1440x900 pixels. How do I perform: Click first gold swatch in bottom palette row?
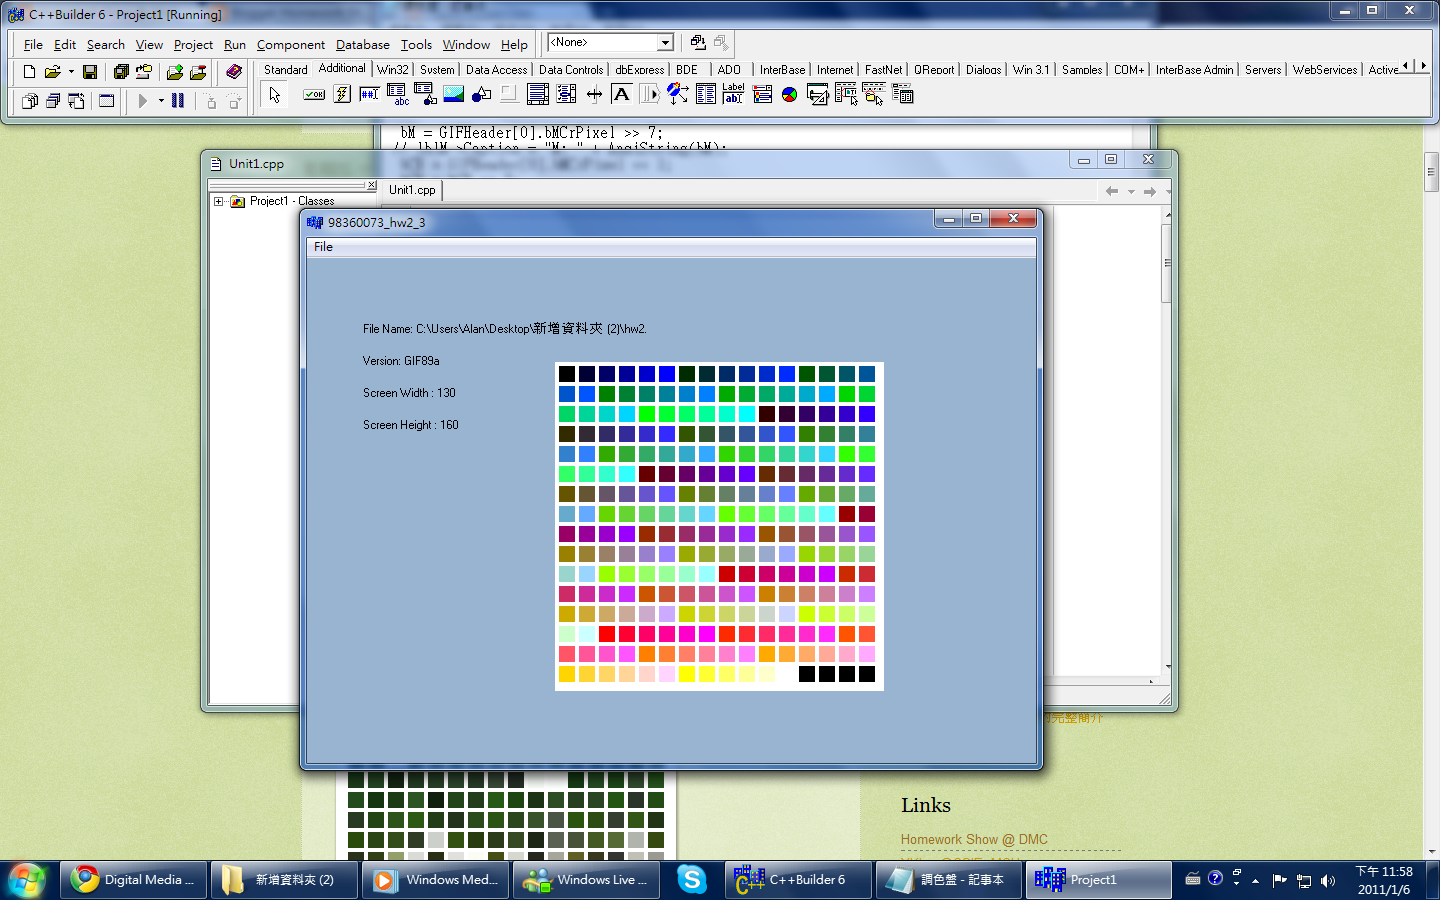[x=567, y=674]
